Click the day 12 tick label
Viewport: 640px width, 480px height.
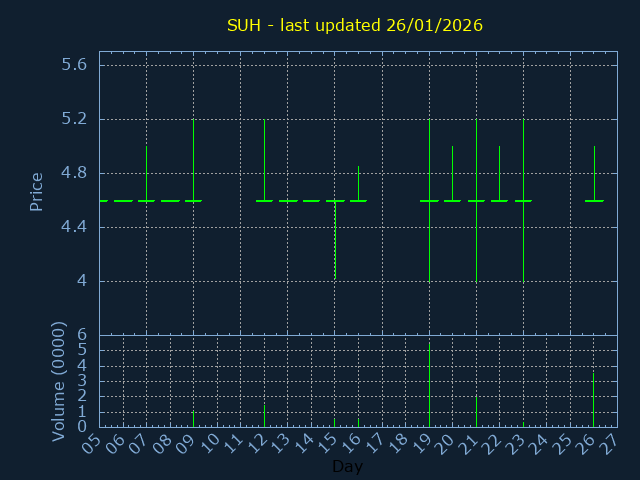pyautogui.click(x=258, y=442)
